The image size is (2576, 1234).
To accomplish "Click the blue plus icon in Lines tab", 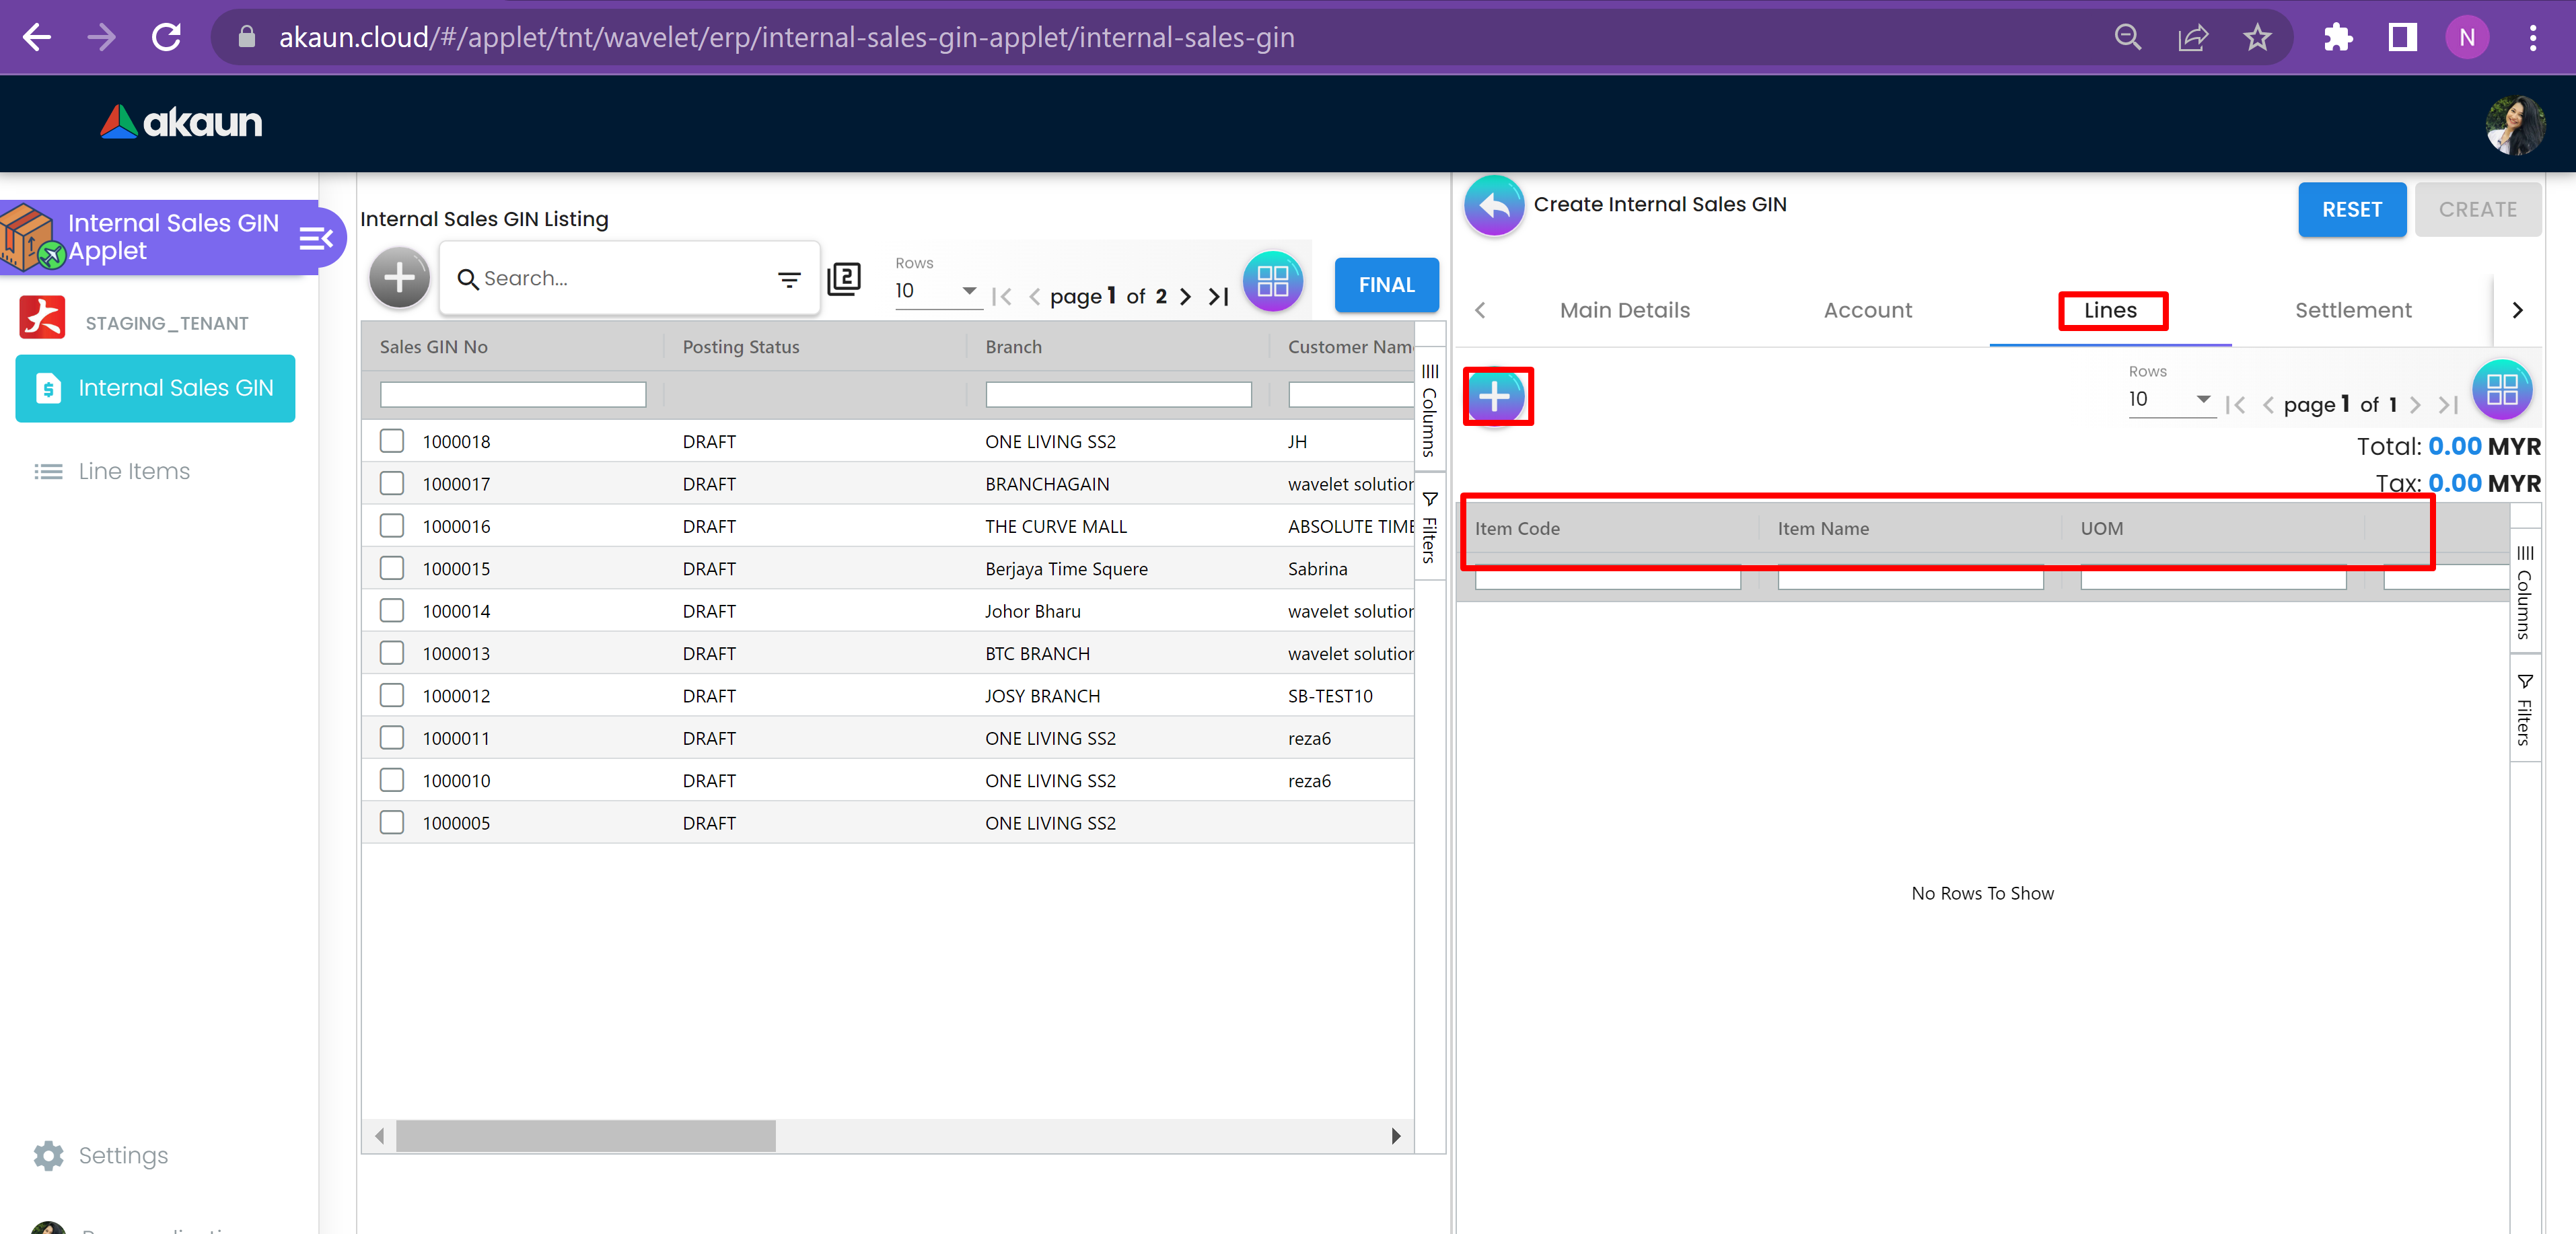I will point(1495,397).
